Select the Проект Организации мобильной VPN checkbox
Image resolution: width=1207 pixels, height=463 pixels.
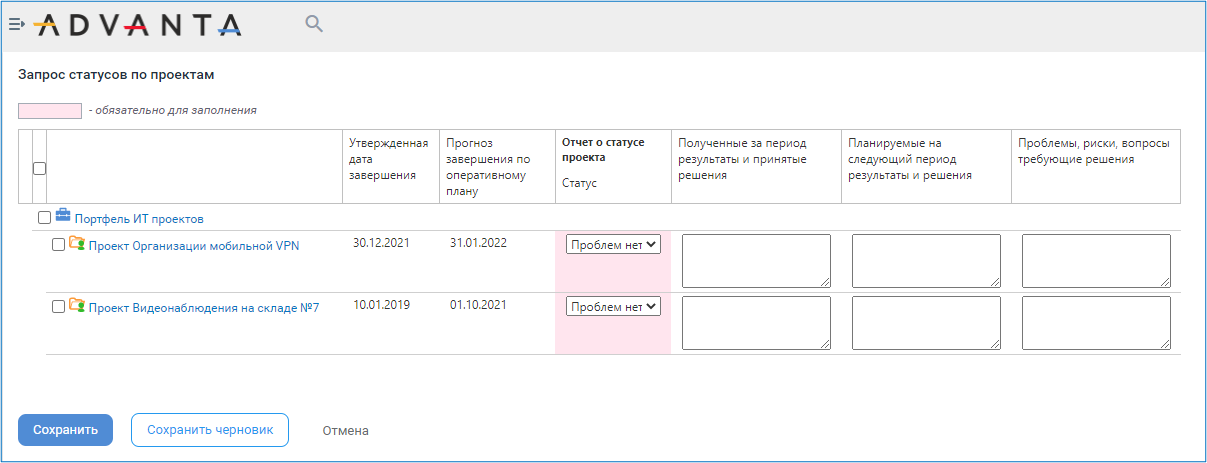coord(58,245)
